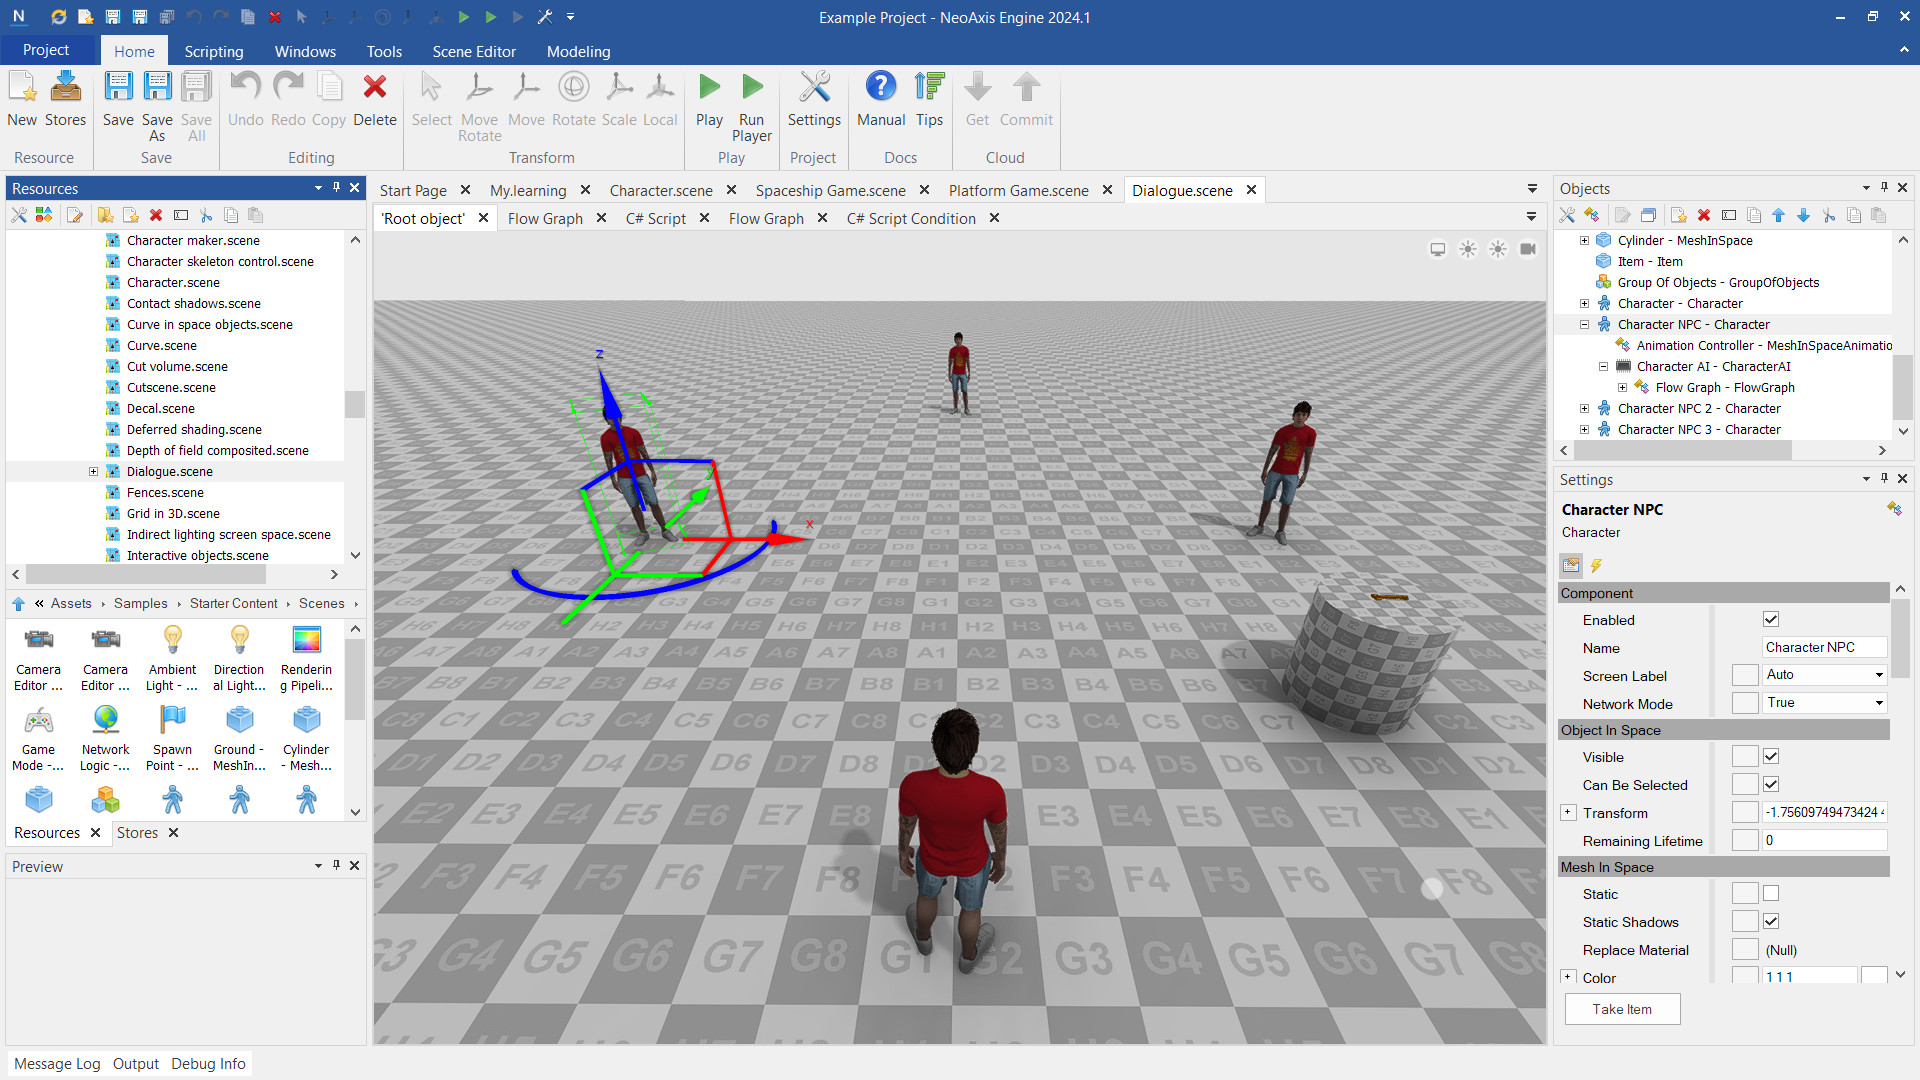Expand Character NPC 2 tree node
This screenshot has width=1920, height=1080.
coord(1584,408)
